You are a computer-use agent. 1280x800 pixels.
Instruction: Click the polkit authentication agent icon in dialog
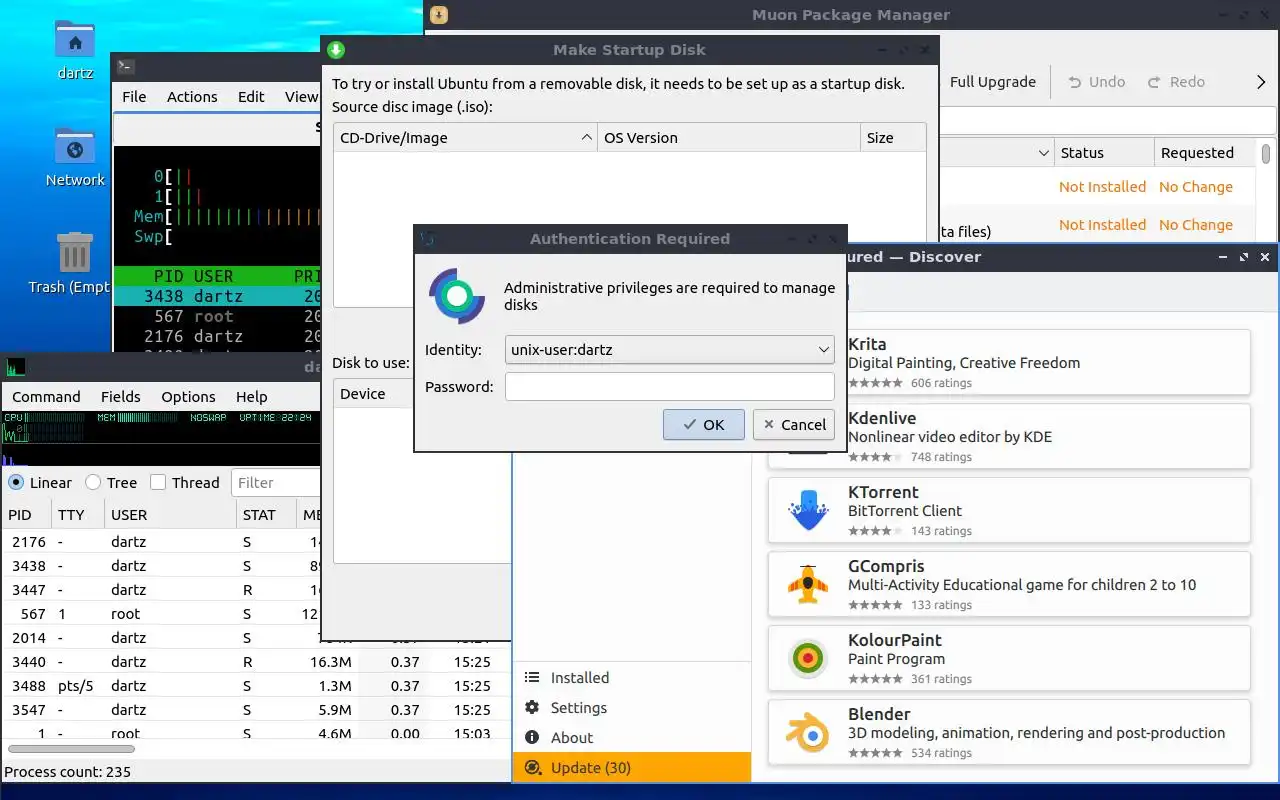tap(457, 296)
